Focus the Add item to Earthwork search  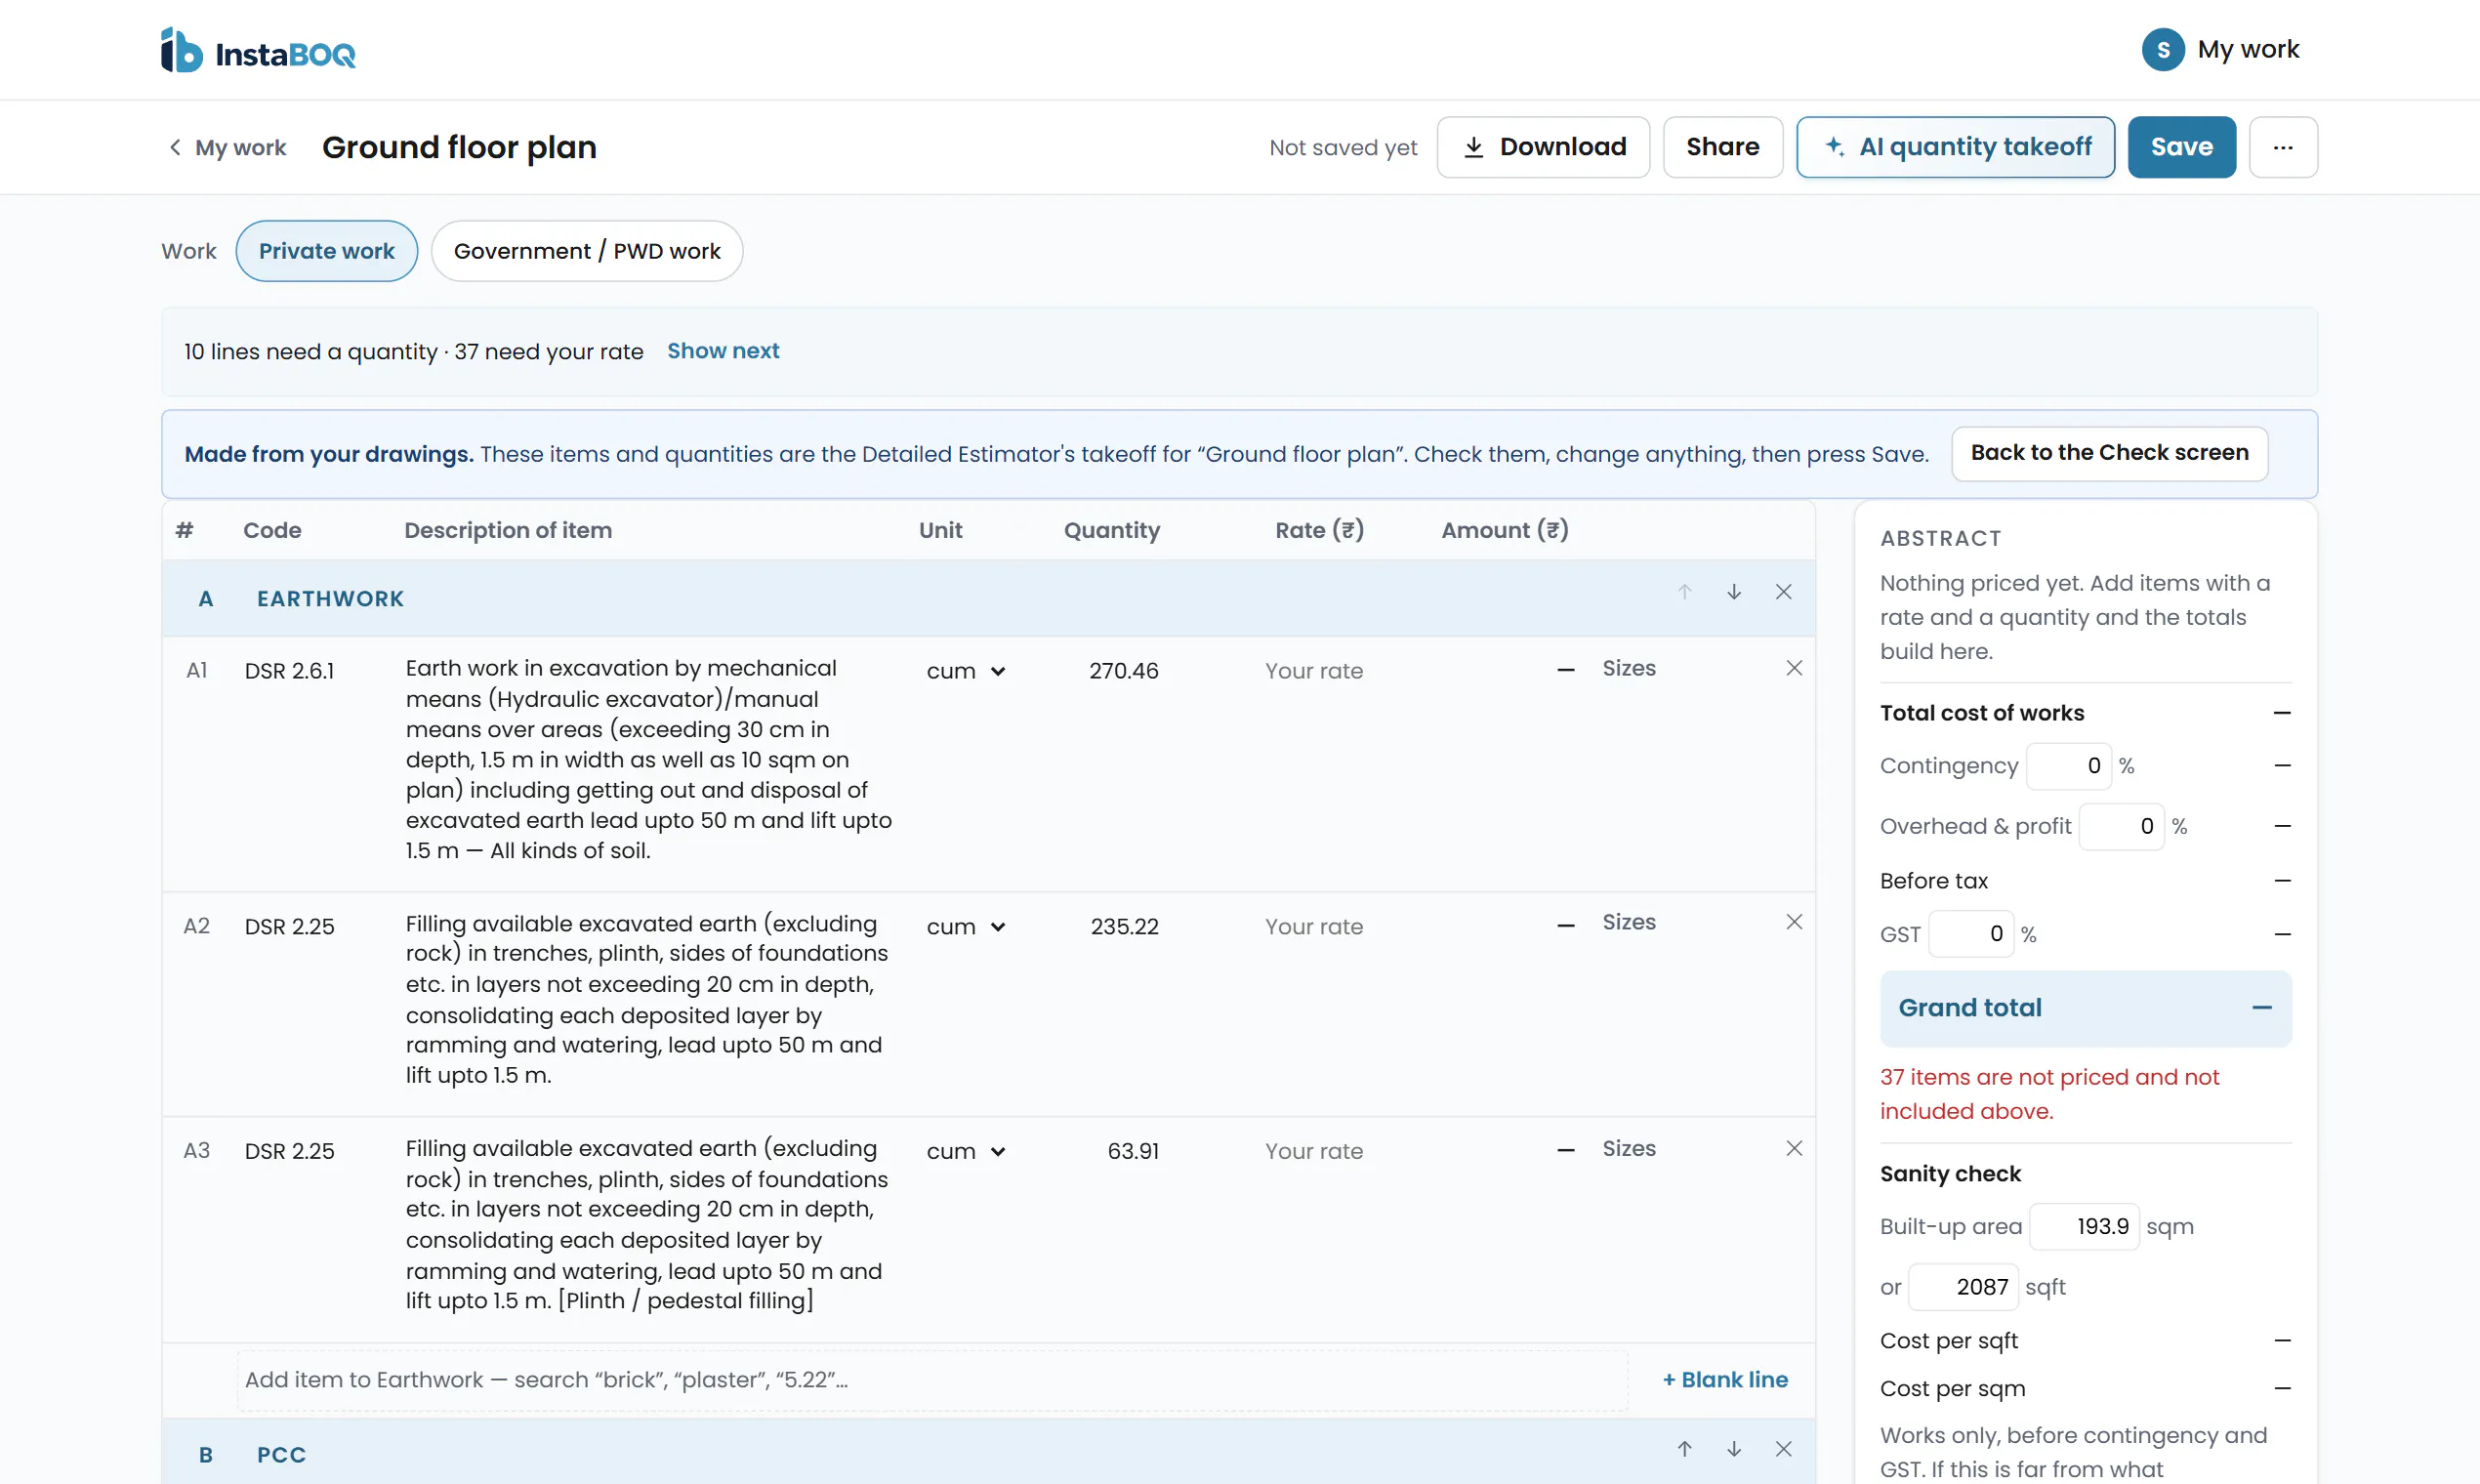(x=932, y=1380)
